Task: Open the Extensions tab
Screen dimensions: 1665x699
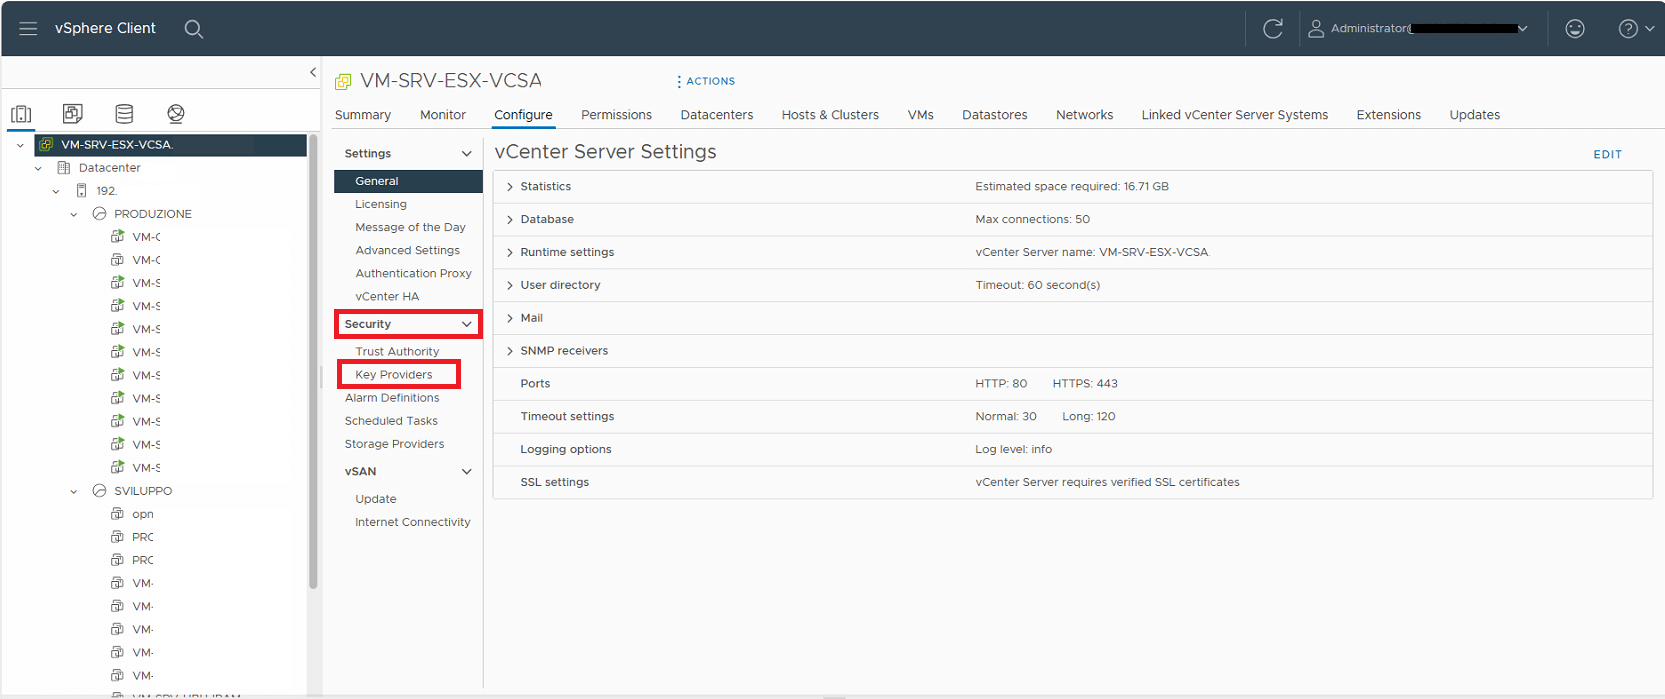Action: pyautogui.click(x=1388, y=115)
